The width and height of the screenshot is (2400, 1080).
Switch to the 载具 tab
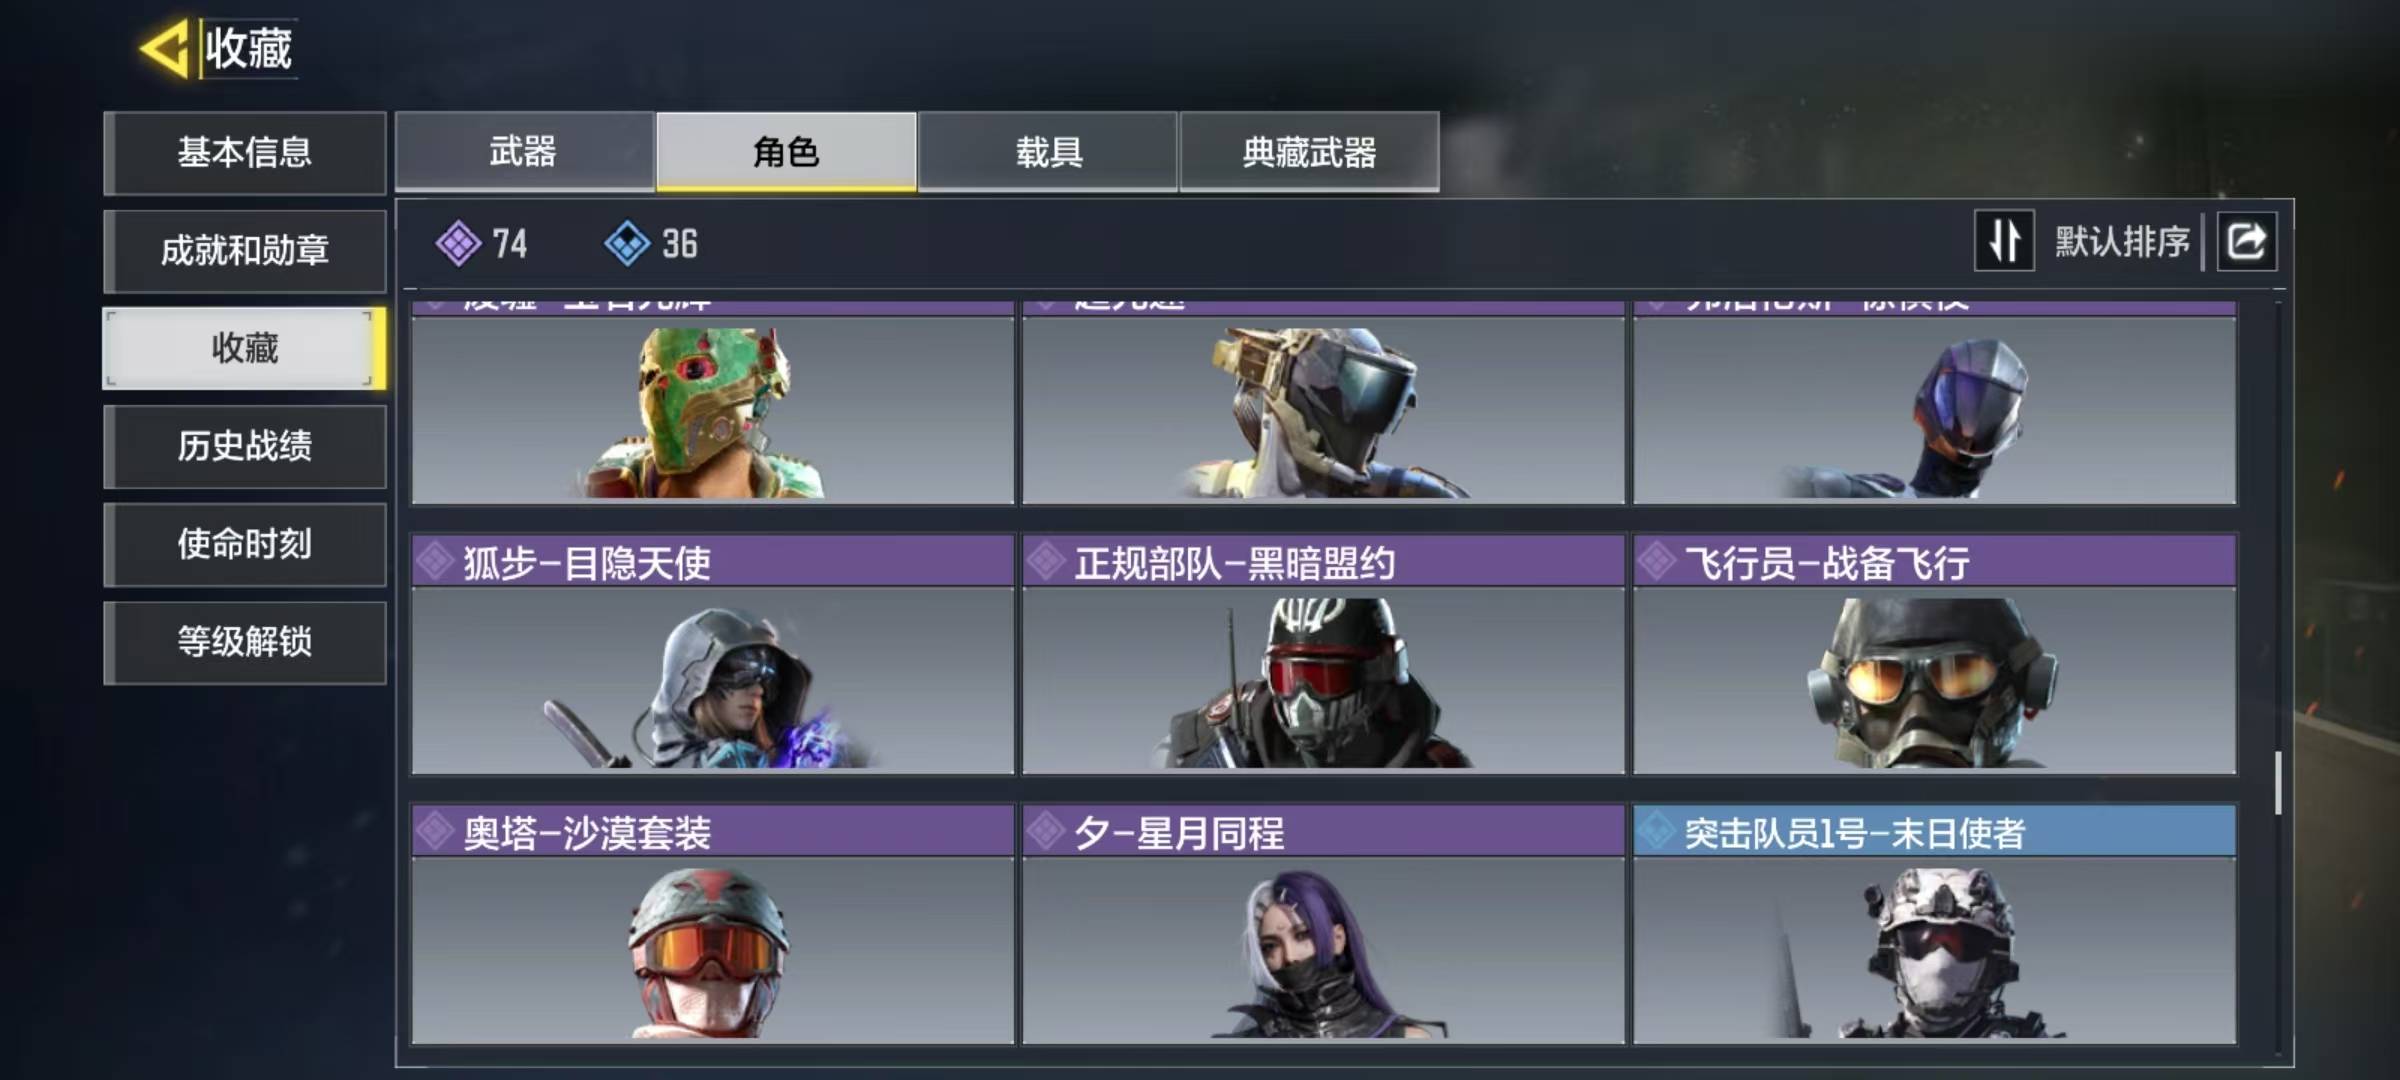pyautogui.click(x=1048, y=152)
